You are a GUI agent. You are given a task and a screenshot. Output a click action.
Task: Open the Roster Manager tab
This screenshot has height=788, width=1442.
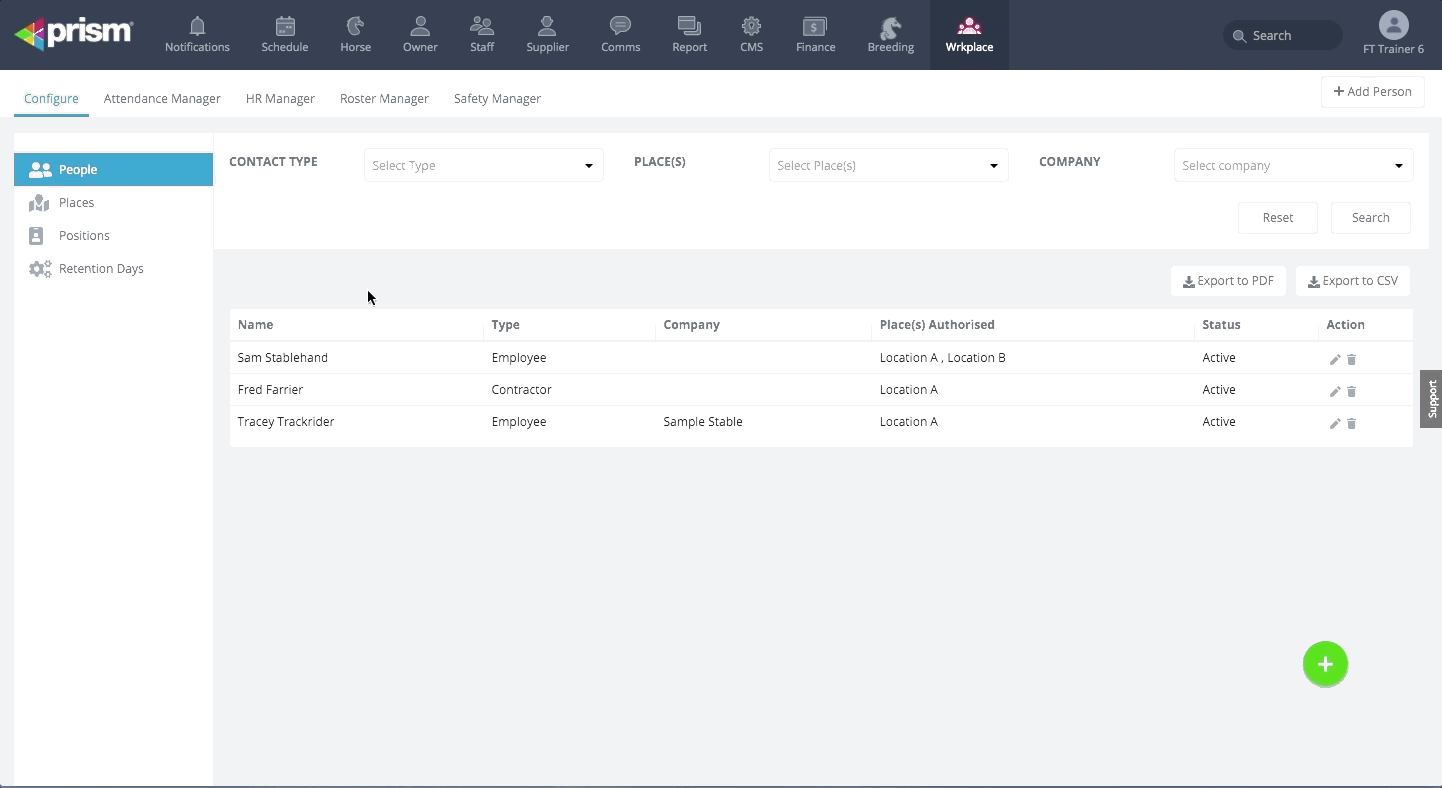coord(384,98)
